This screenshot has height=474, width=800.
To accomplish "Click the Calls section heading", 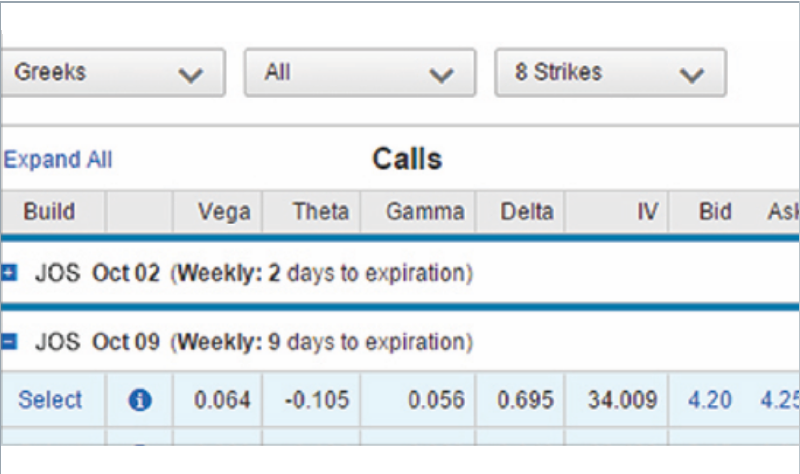I will (x=407, y=159).
